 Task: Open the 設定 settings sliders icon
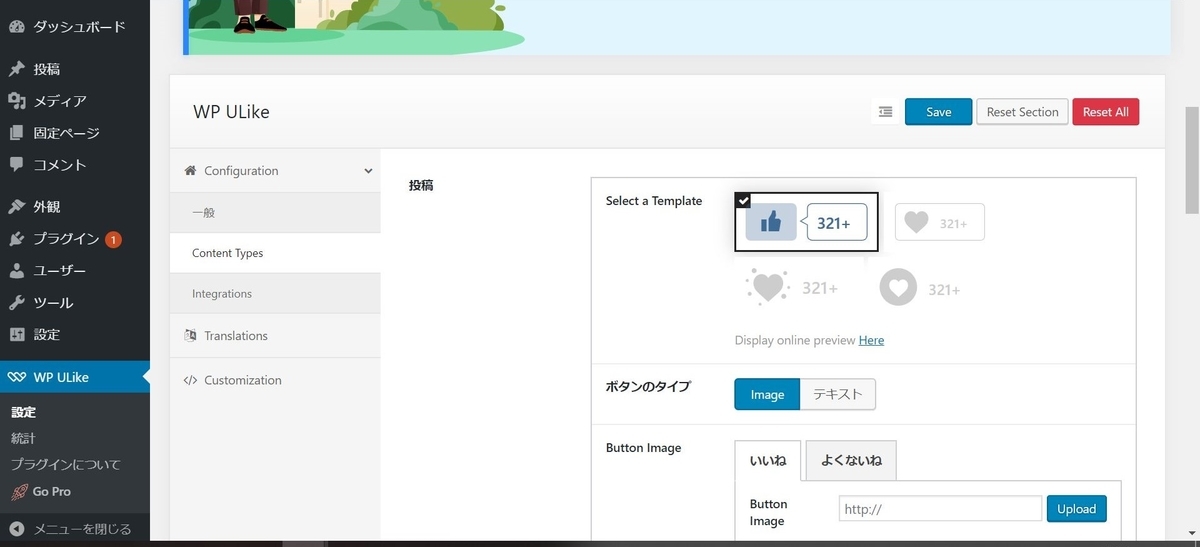pyautogui.click(x=16, y=335)
